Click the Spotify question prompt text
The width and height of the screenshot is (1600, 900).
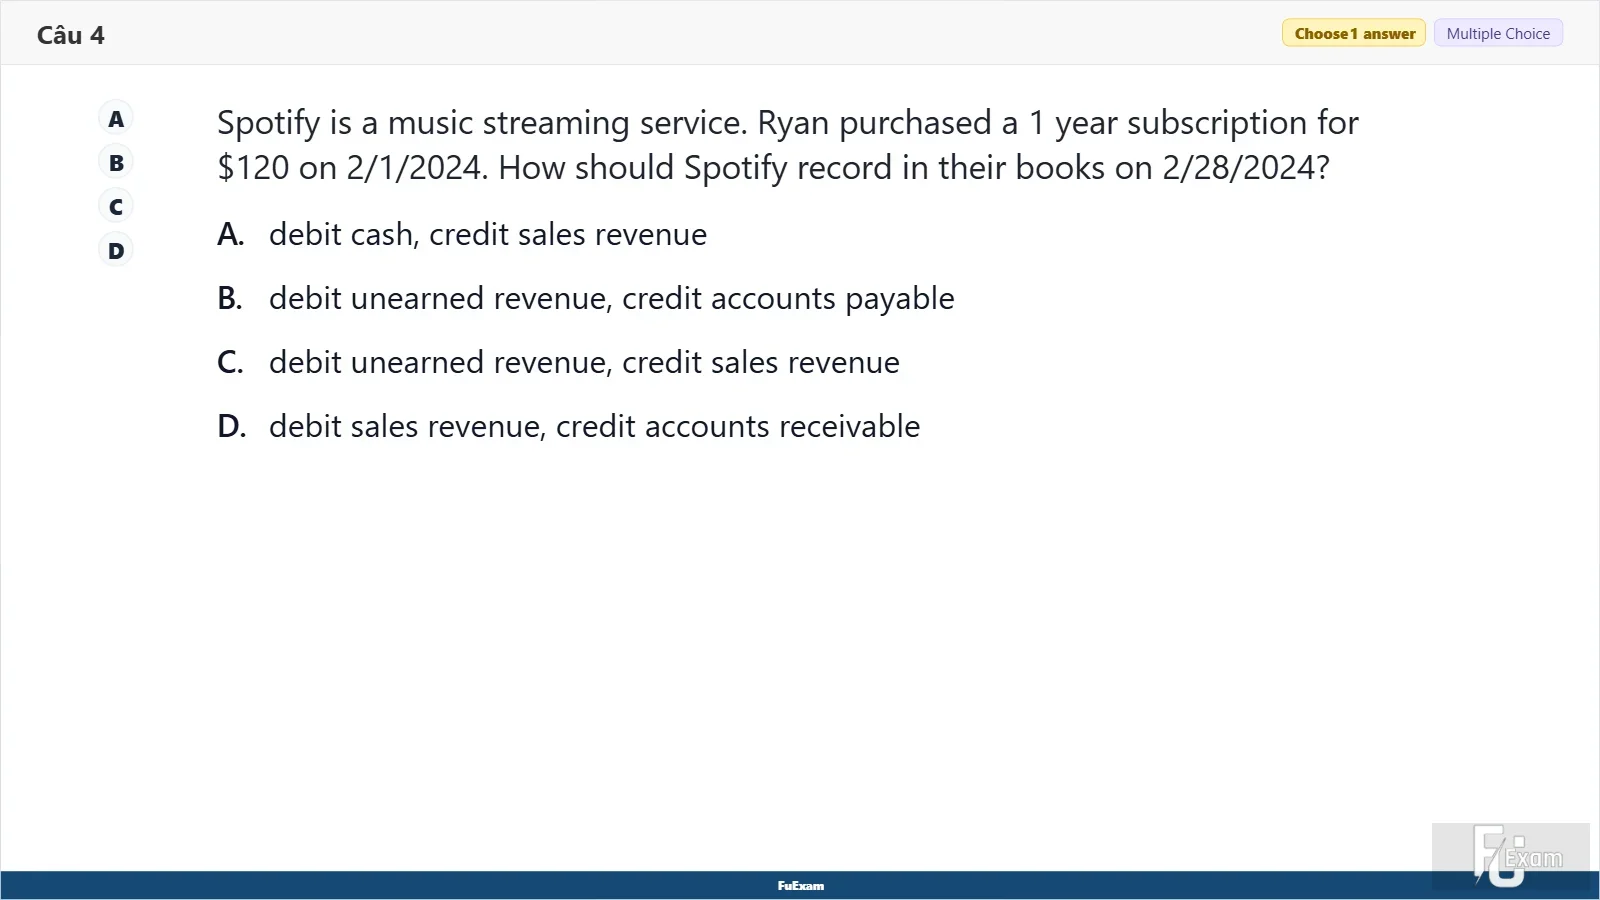coord(788,145)
